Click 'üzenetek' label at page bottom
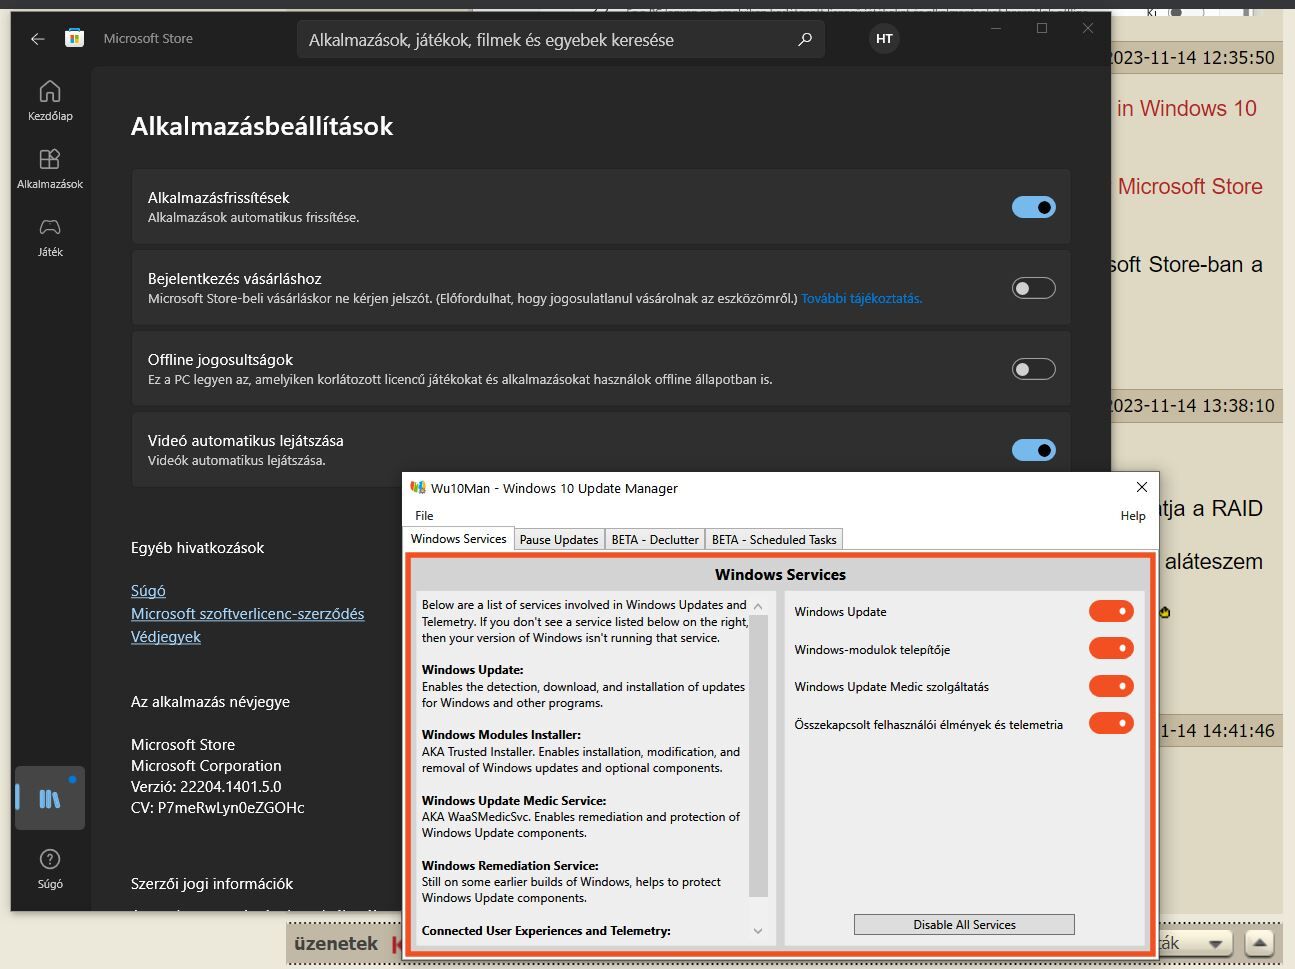The height and width of the screenshot is (969, 1295). (336, 943)
